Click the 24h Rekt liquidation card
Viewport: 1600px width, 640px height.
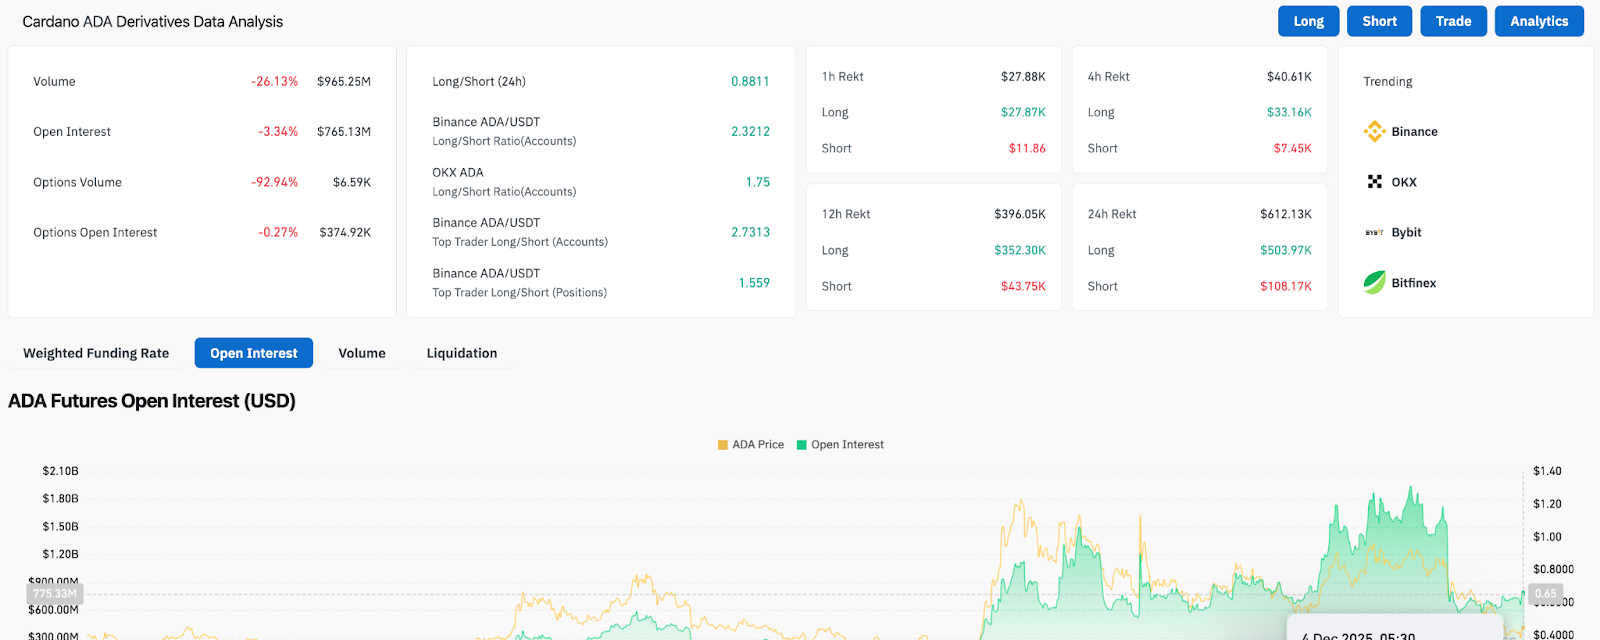point(1199,247)
